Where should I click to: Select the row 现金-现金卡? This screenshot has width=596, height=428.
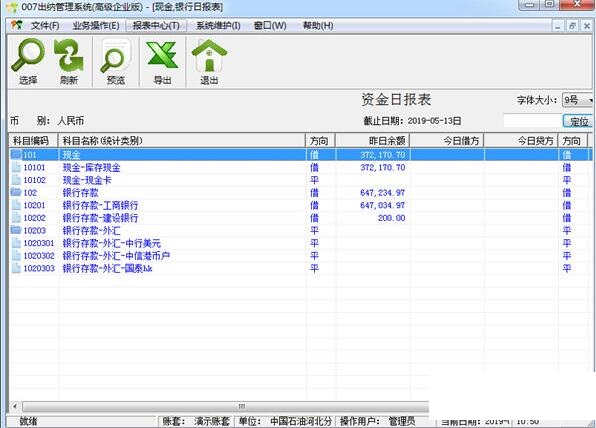pyautogui.click(x=300, y=180)
